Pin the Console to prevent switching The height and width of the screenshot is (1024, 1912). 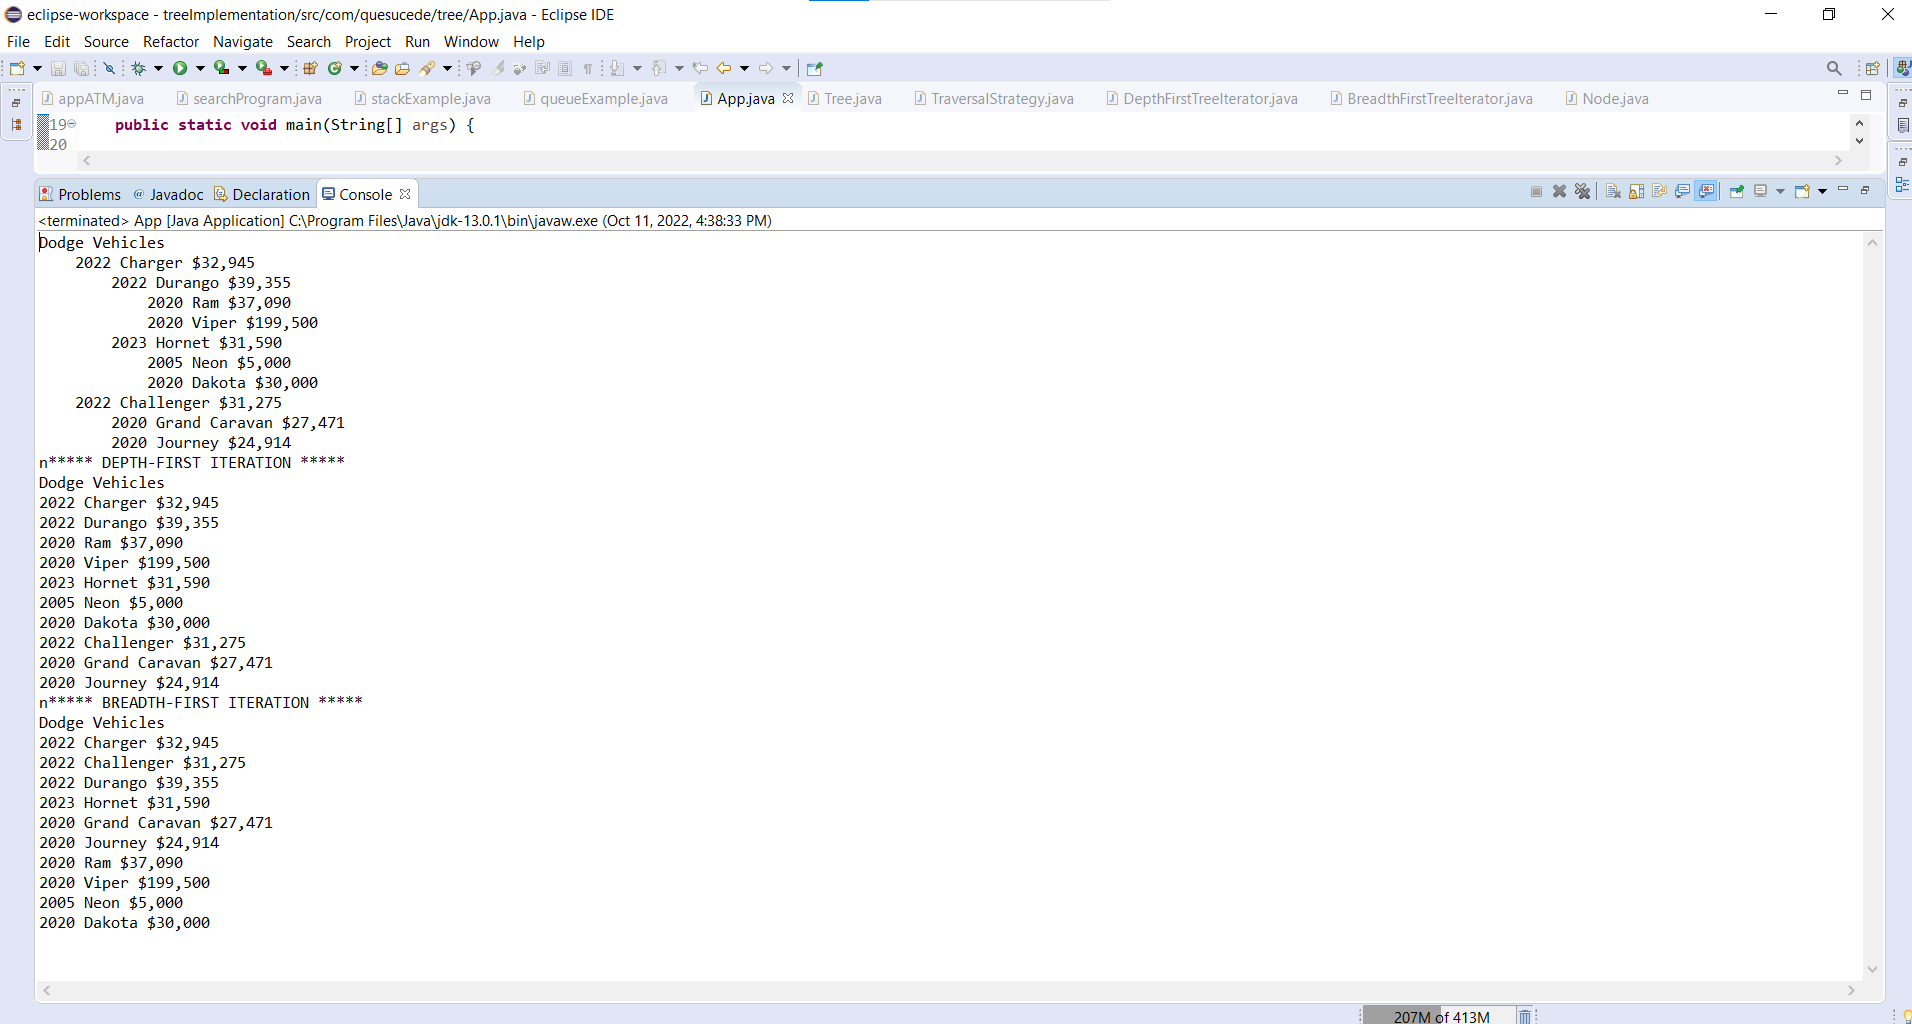(1738, 191)
